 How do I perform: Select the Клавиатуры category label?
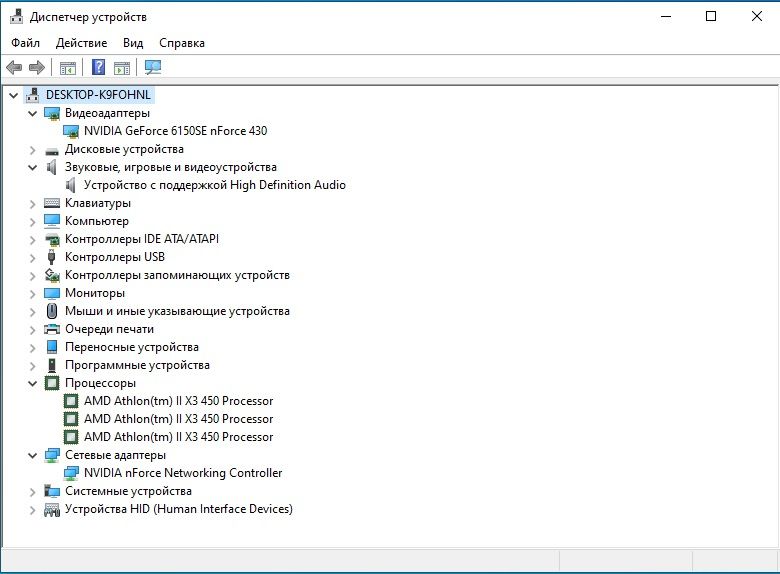[98, 203]
